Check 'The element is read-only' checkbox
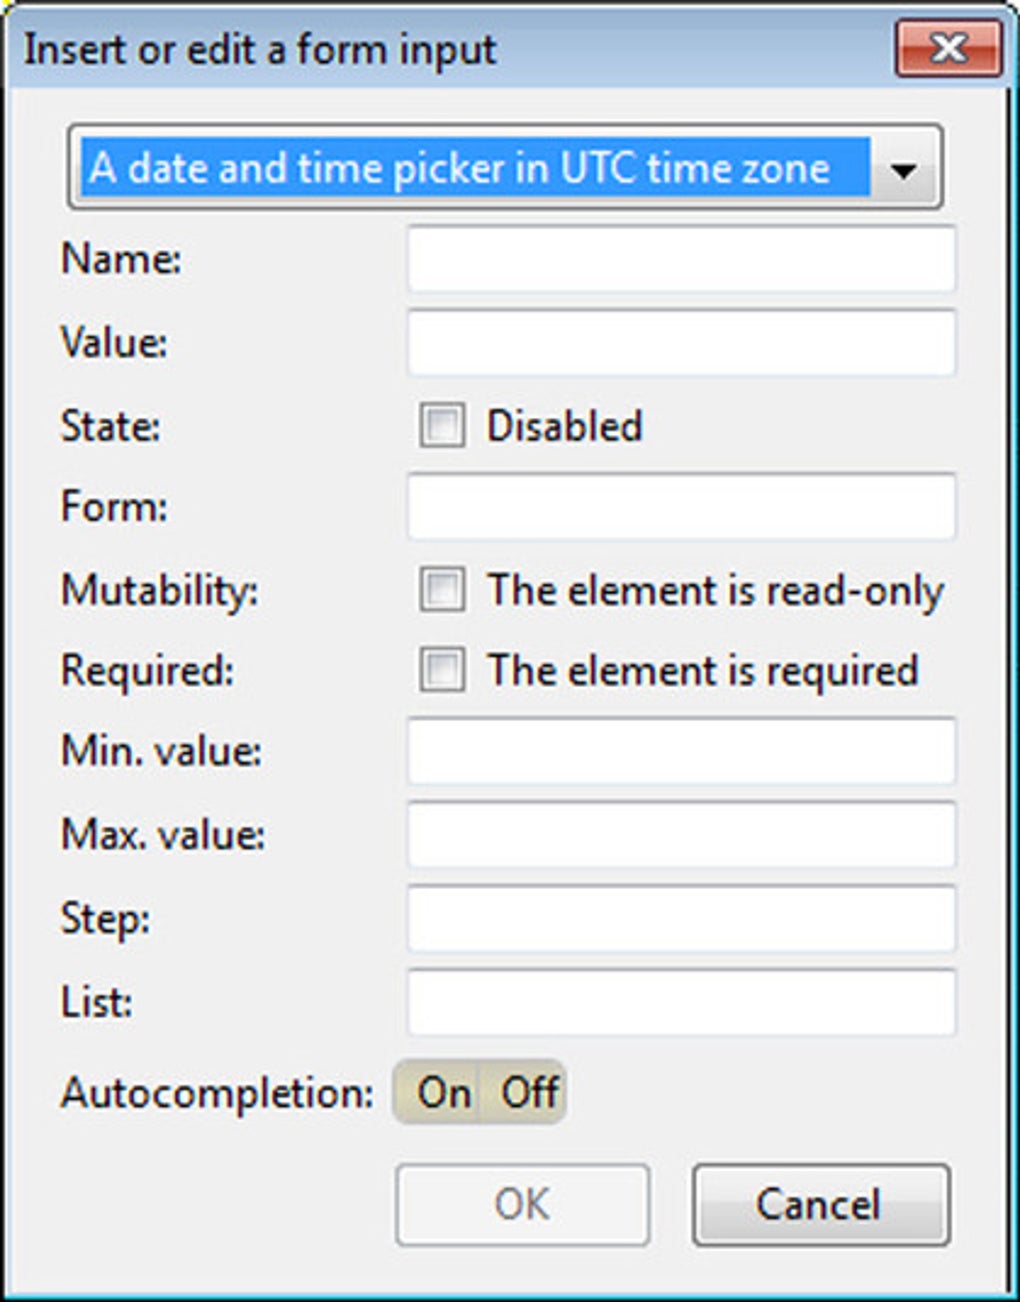The width and height of the screenshot is (1020, 1302). (x=442, y=589)
